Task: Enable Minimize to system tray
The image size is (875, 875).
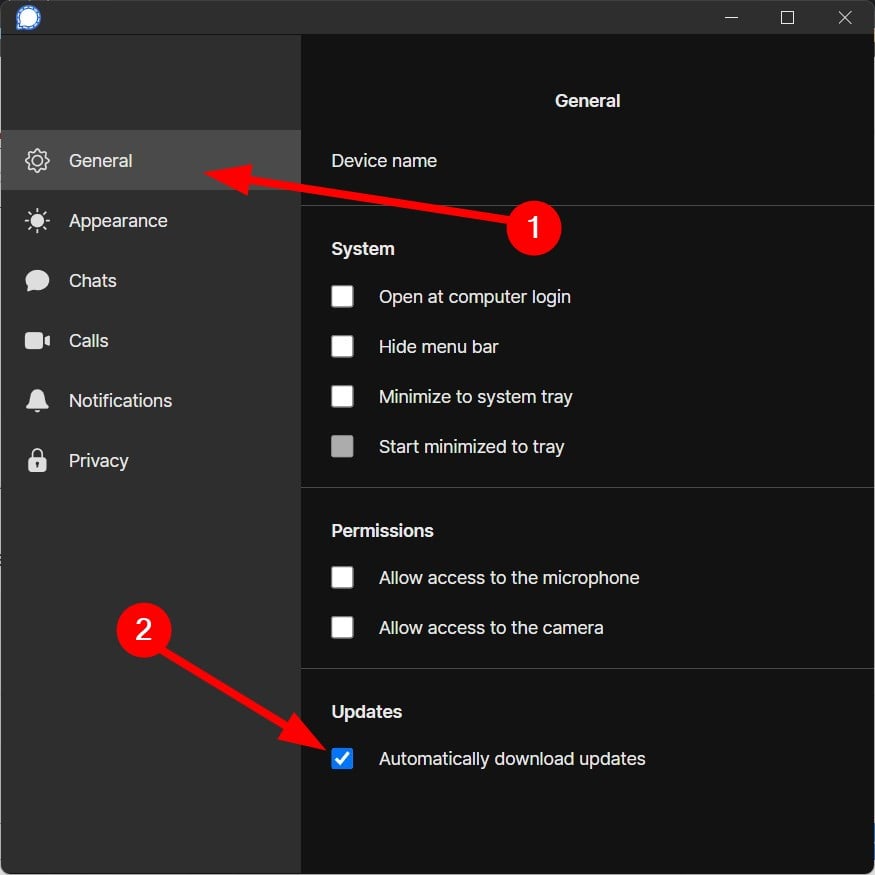Action: click(x=342, y=397)
